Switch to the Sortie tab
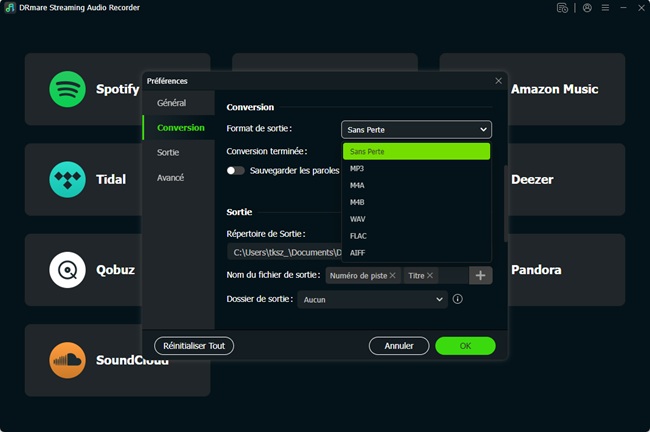Viewport: 650px width, 432px height. [x=178, y=153]
